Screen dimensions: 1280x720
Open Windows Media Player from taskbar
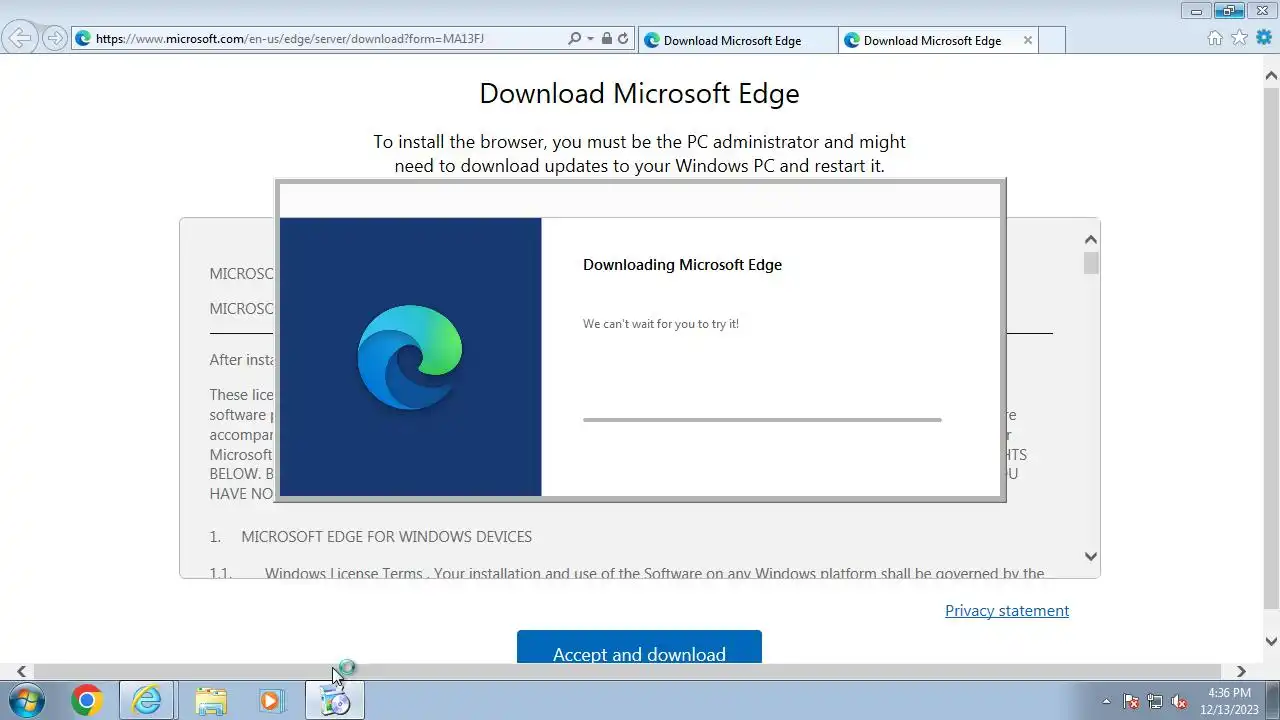271,701
